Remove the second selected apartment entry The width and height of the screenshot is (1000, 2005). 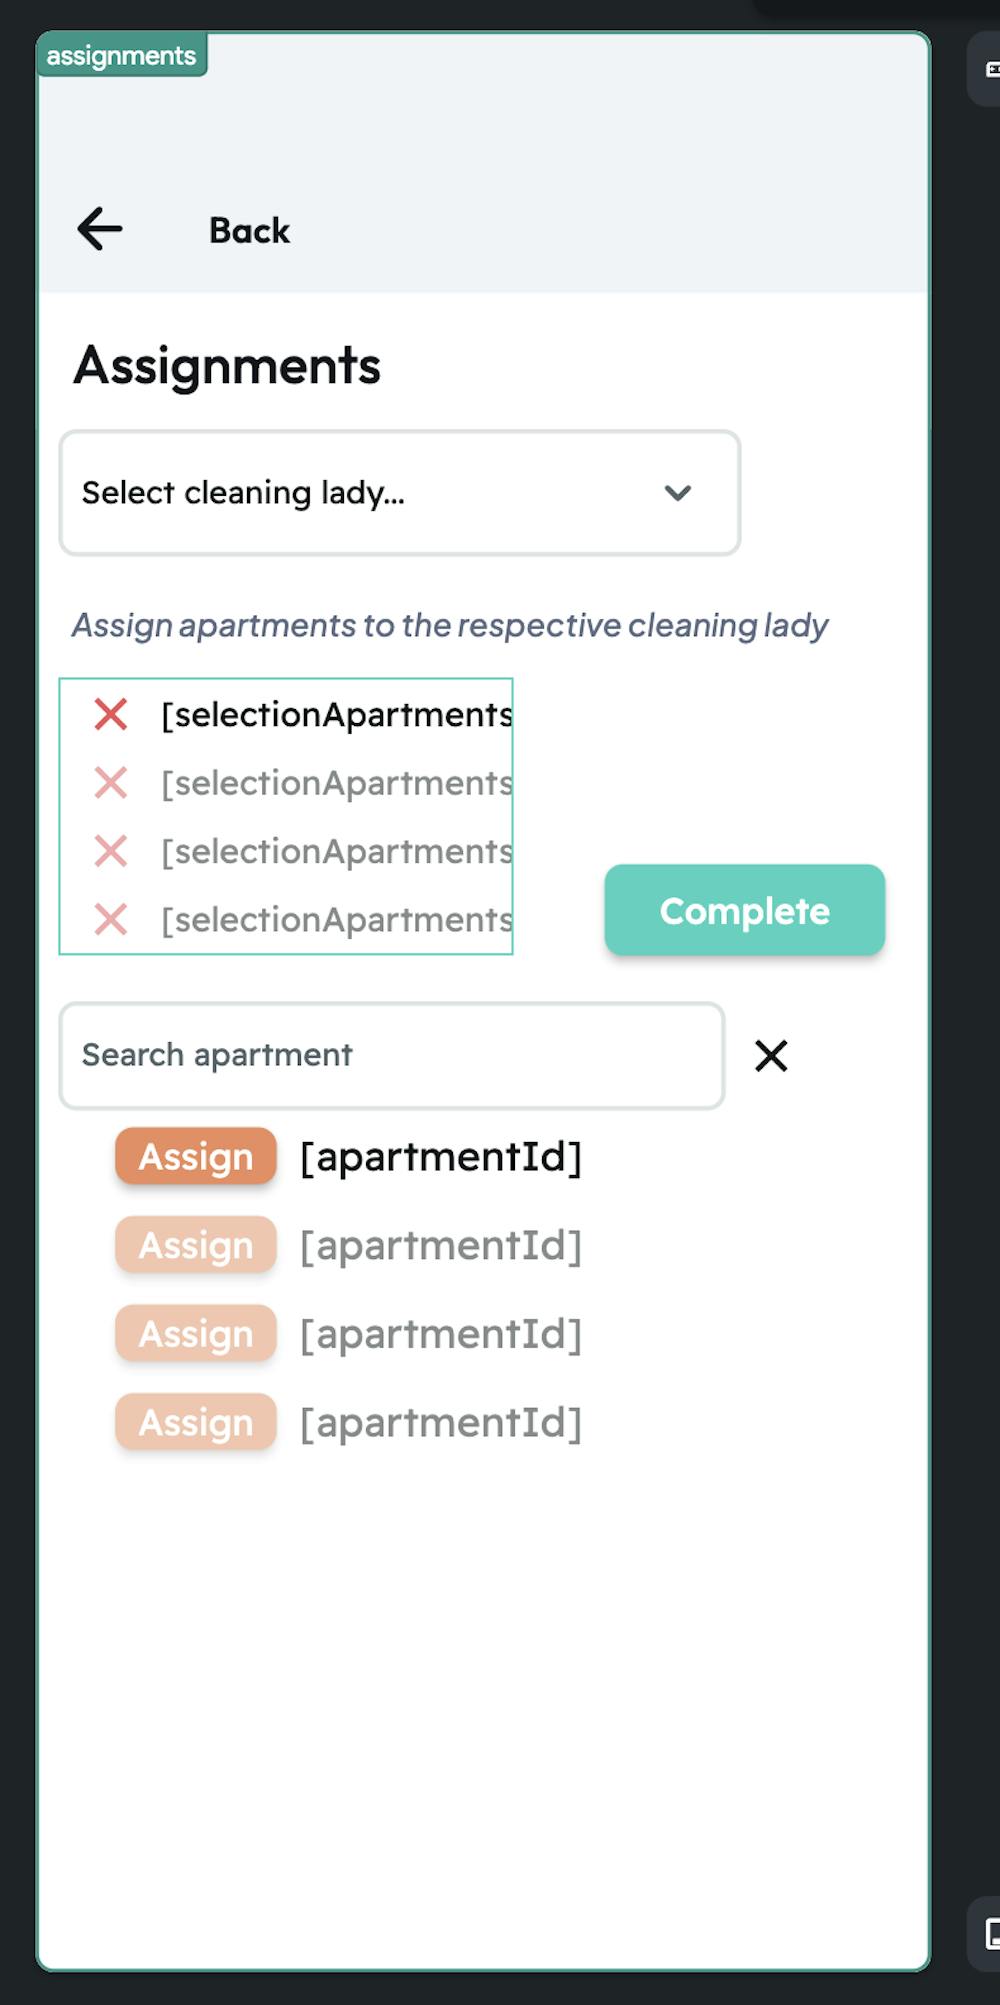click(x=111, y=783)
